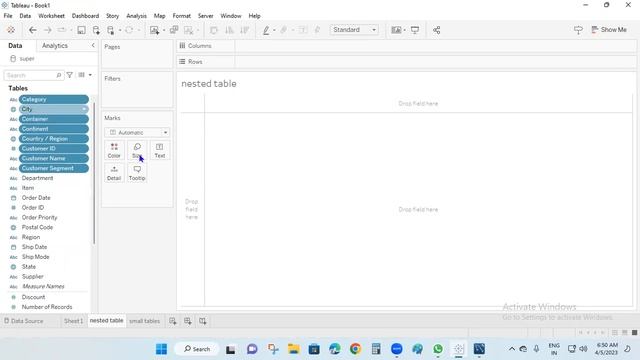Open the Analysis menu
640x360 pixels.
(136, 16)
